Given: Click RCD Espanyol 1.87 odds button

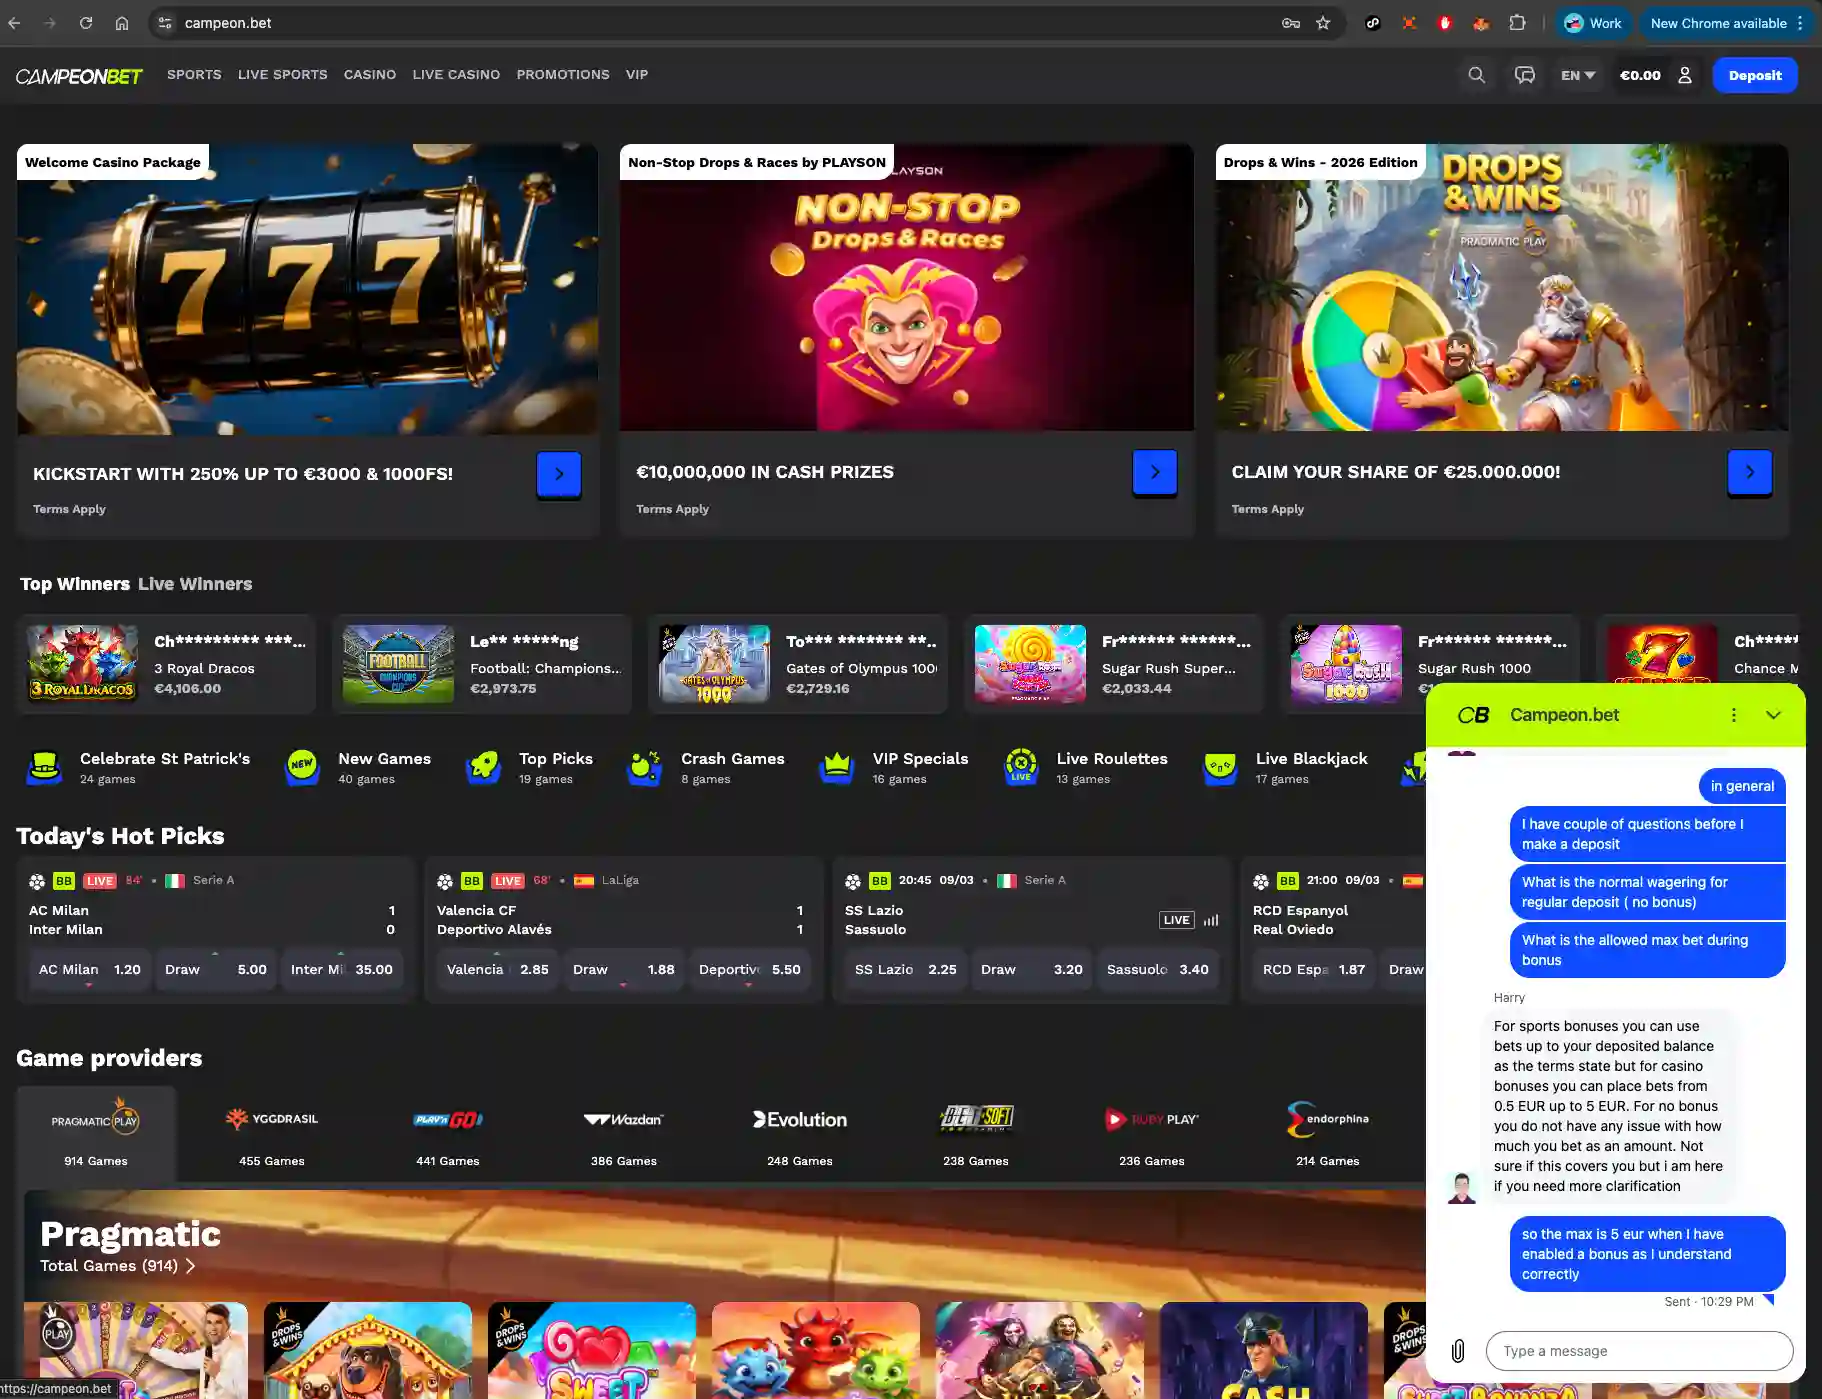Looking at the screenshot, I should [1314, 969].
